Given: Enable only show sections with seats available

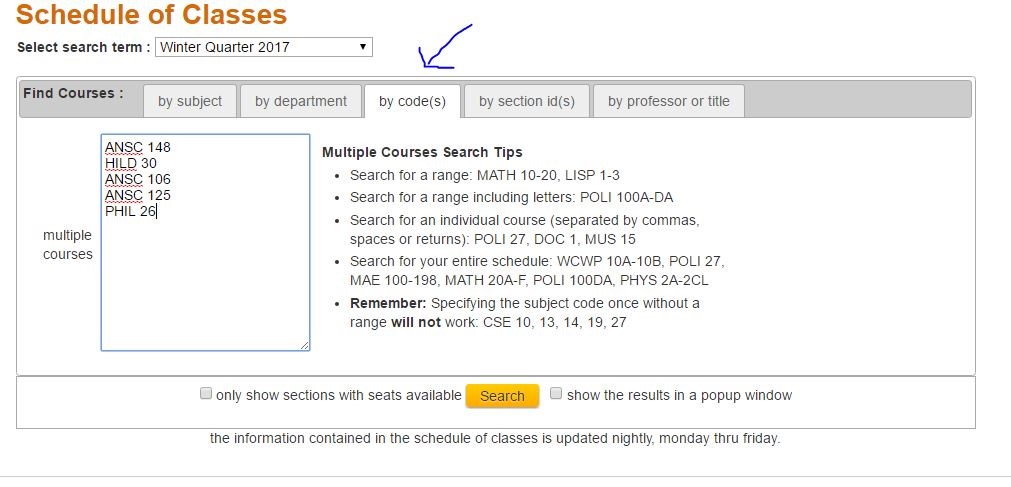Looking at the screenshot, I should pyautogui.click(x=206, y=393).
